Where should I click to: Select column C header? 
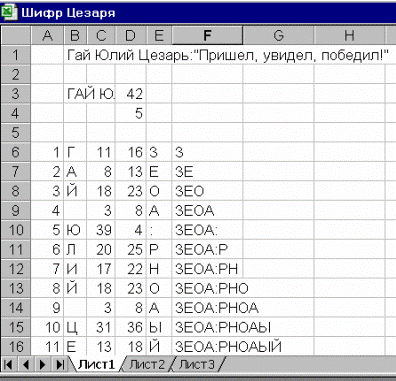coord(101,36)
